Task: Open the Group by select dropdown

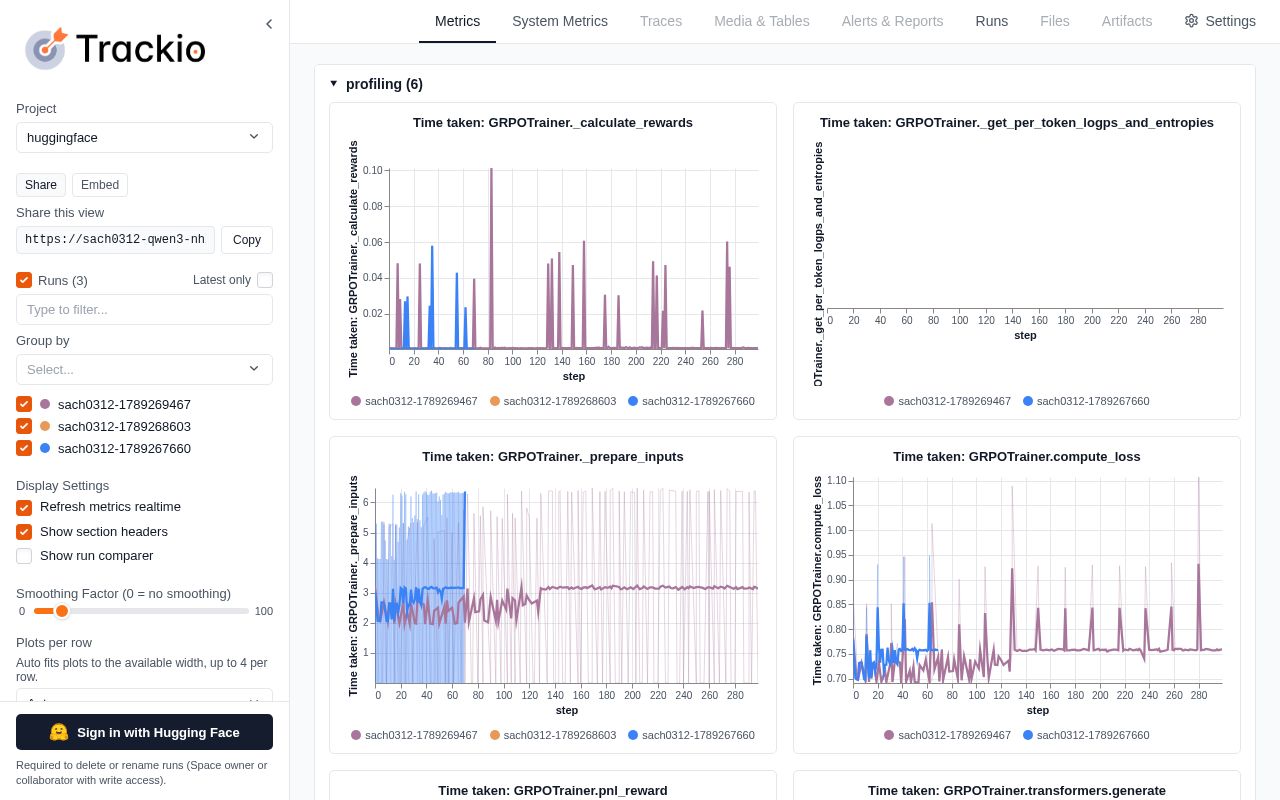Action: (144, 369)
